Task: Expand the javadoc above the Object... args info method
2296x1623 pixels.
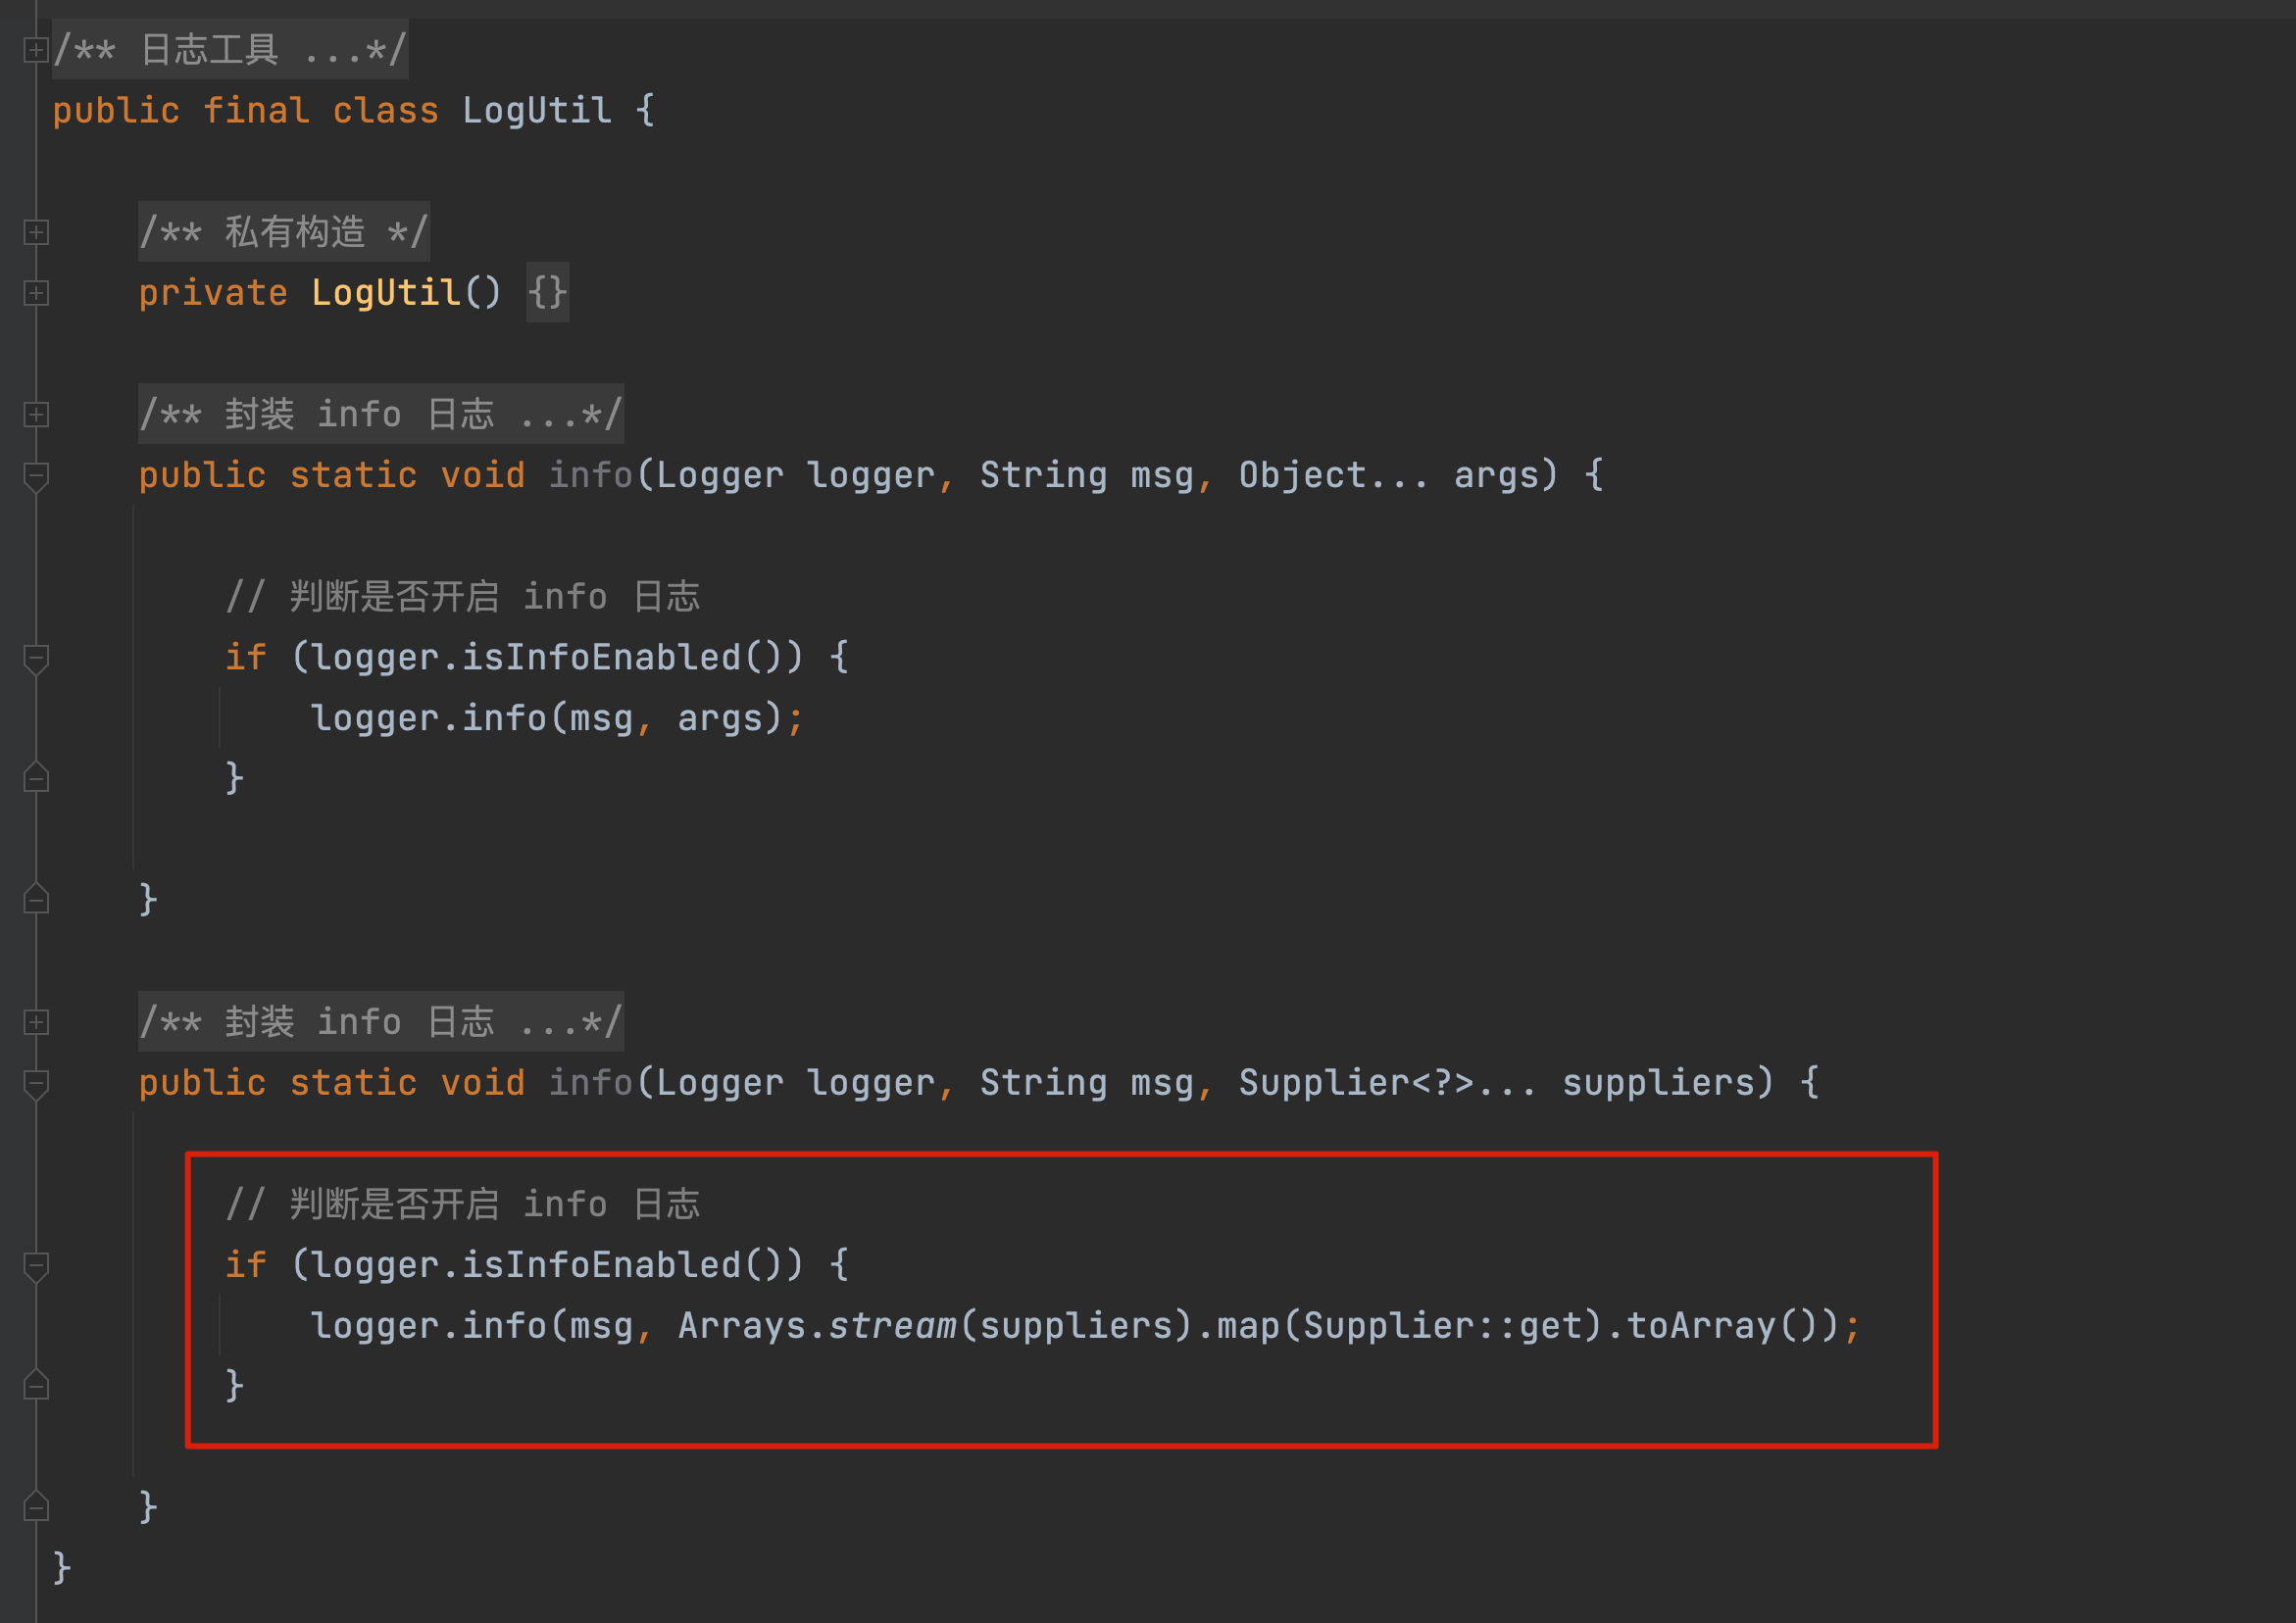Action: coord(36,414)
